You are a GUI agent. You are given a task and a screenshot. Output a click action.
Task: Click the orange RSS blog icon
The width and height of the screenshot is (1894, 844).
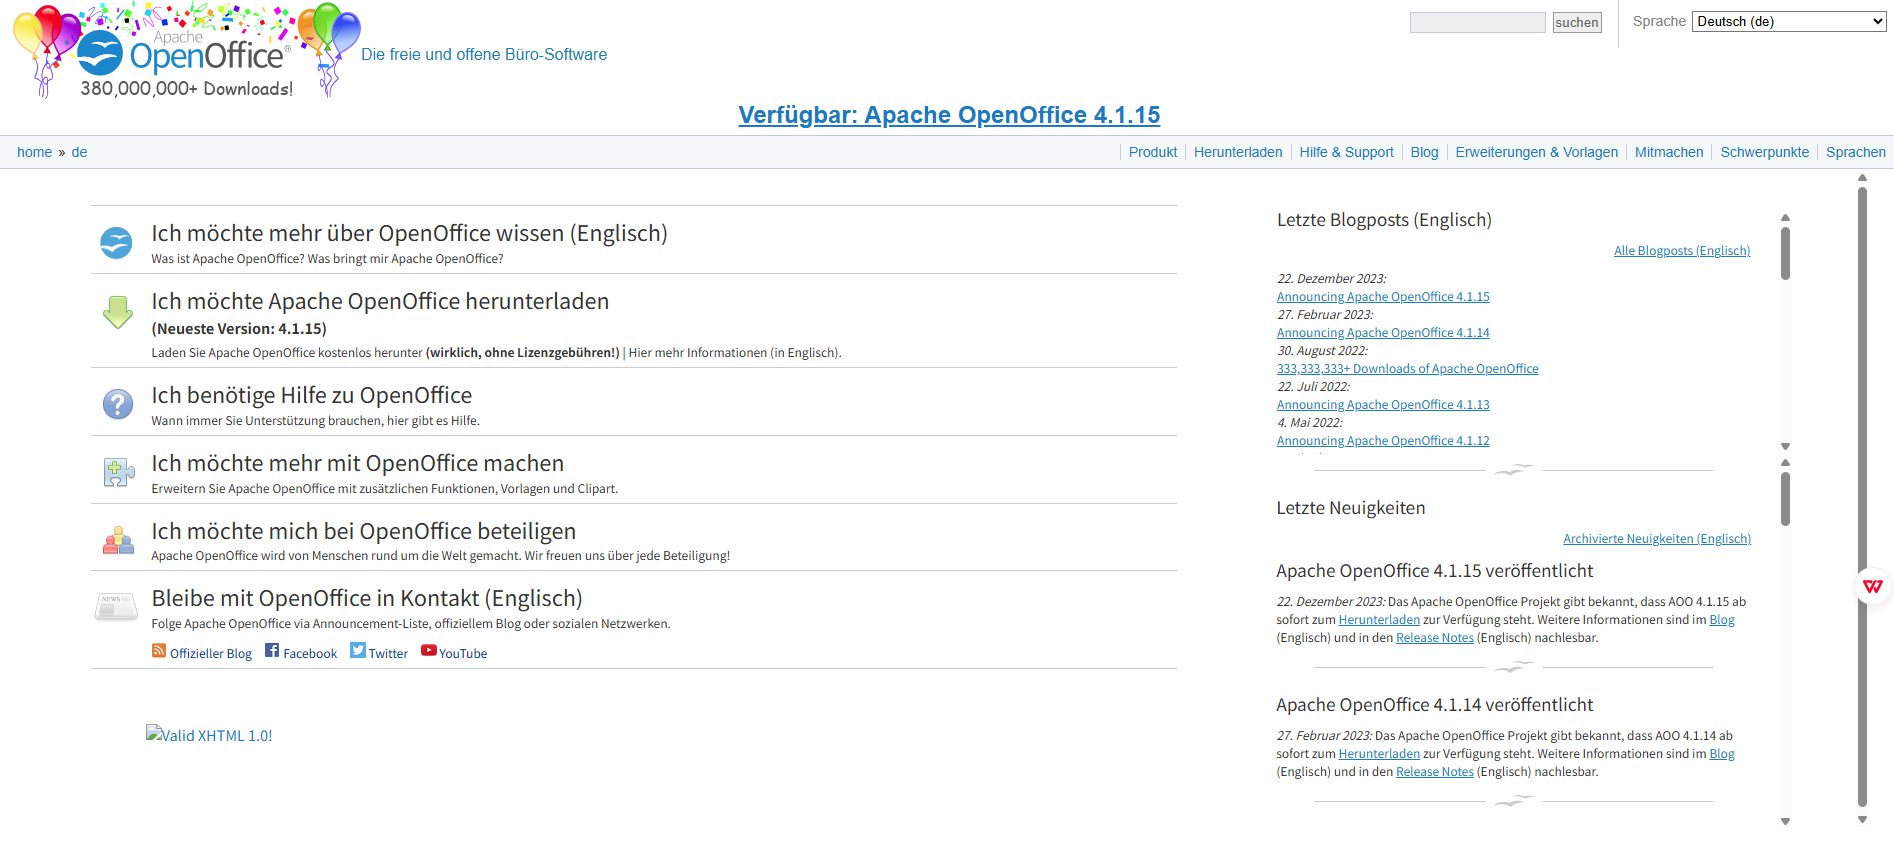pos(159,651)
